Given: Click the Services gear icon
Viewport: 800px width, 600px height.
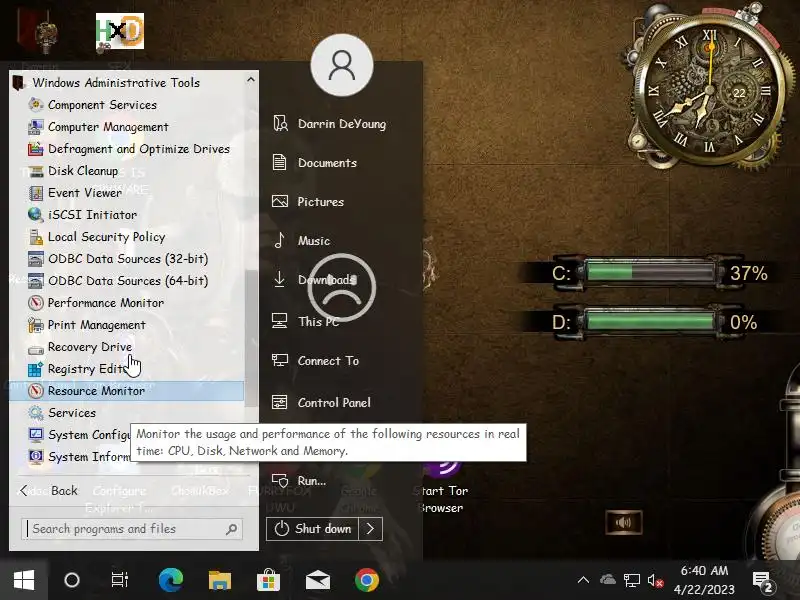Looking at the screenshot, I should coord(35,412).
